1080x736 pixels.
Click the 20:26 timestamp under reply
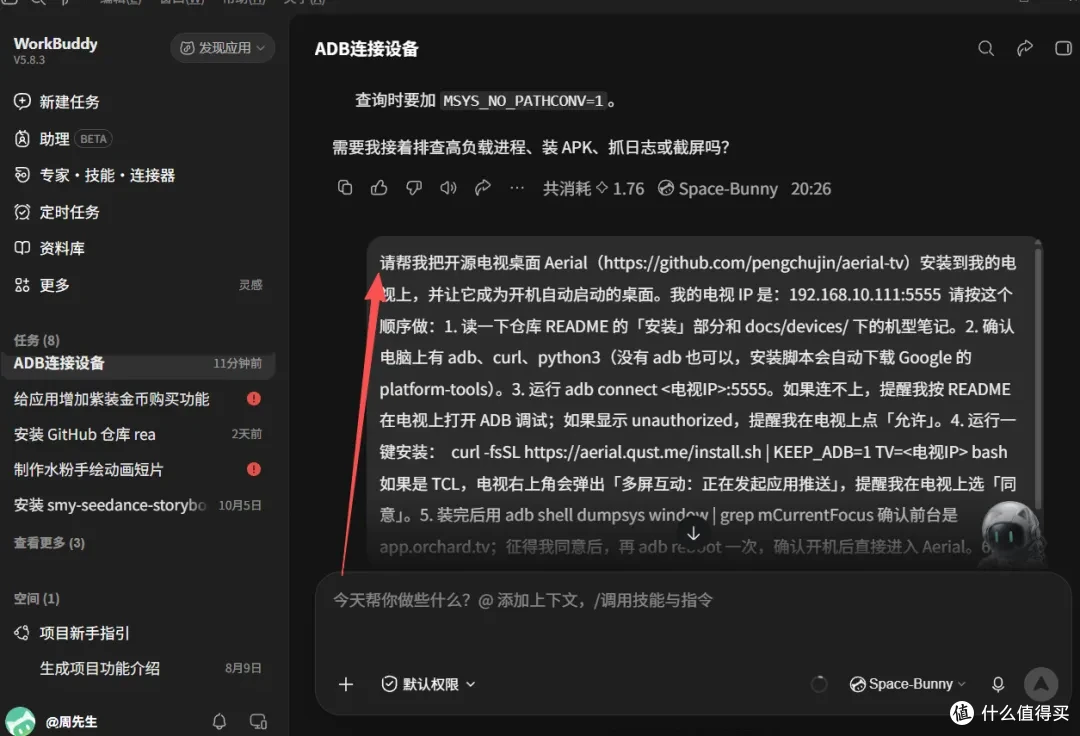[811, 189]
